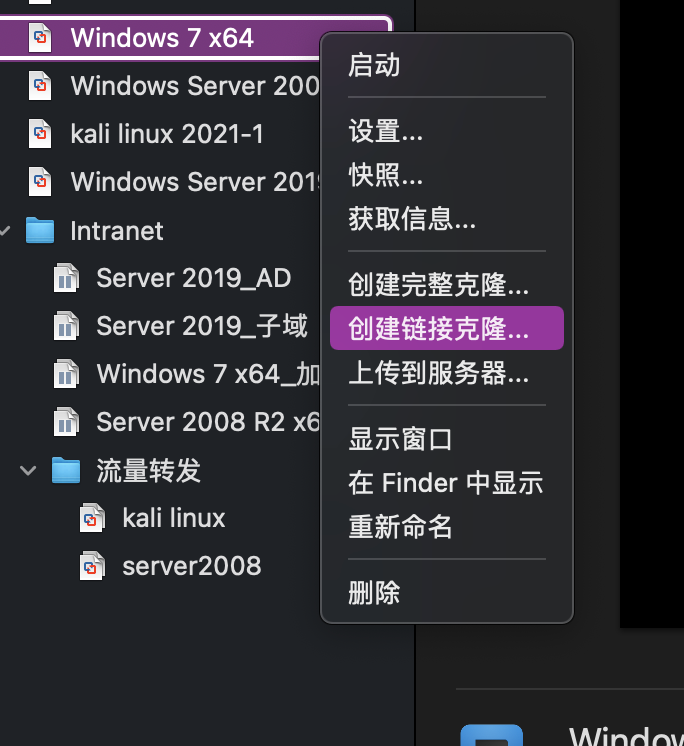Select kali linux 2021-1 in the list
684x746 pixels.
click(167, 134)
